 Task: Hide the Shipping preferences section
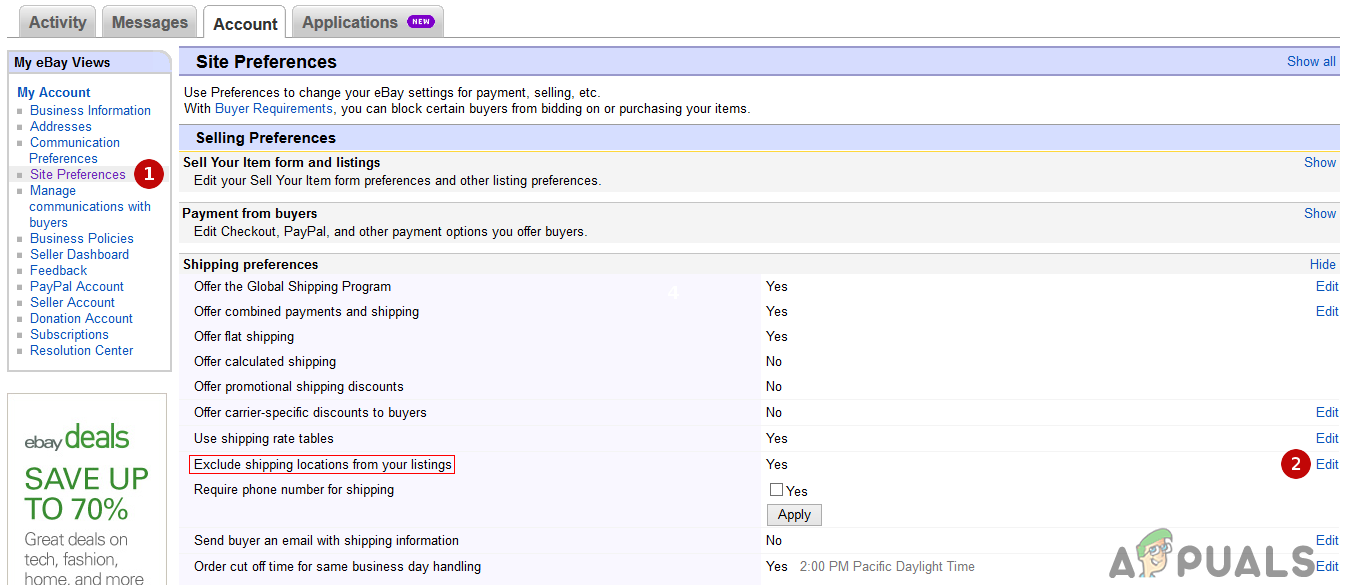point(1322,264)
